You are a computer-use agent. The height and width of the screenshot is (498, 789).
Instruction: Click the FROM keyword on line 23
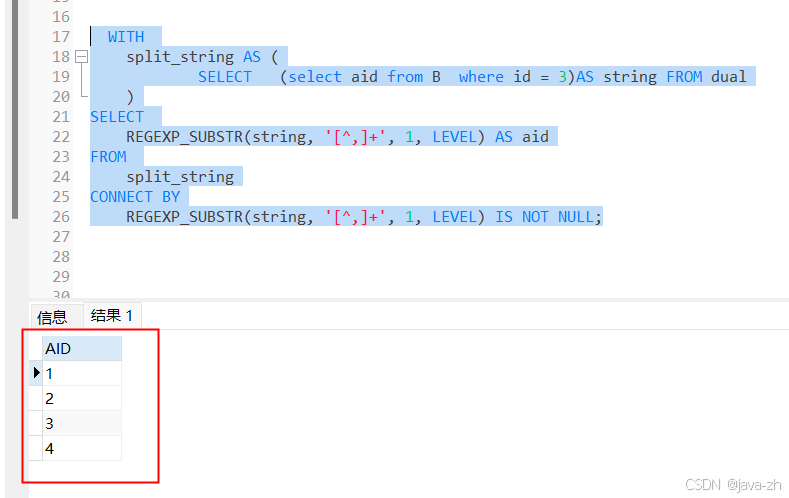108,157
